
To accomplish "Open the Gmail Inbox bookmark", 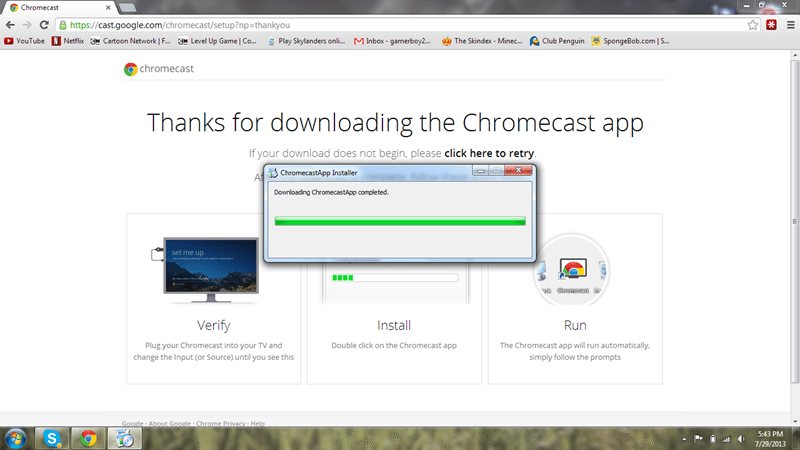I will (392, 41).
